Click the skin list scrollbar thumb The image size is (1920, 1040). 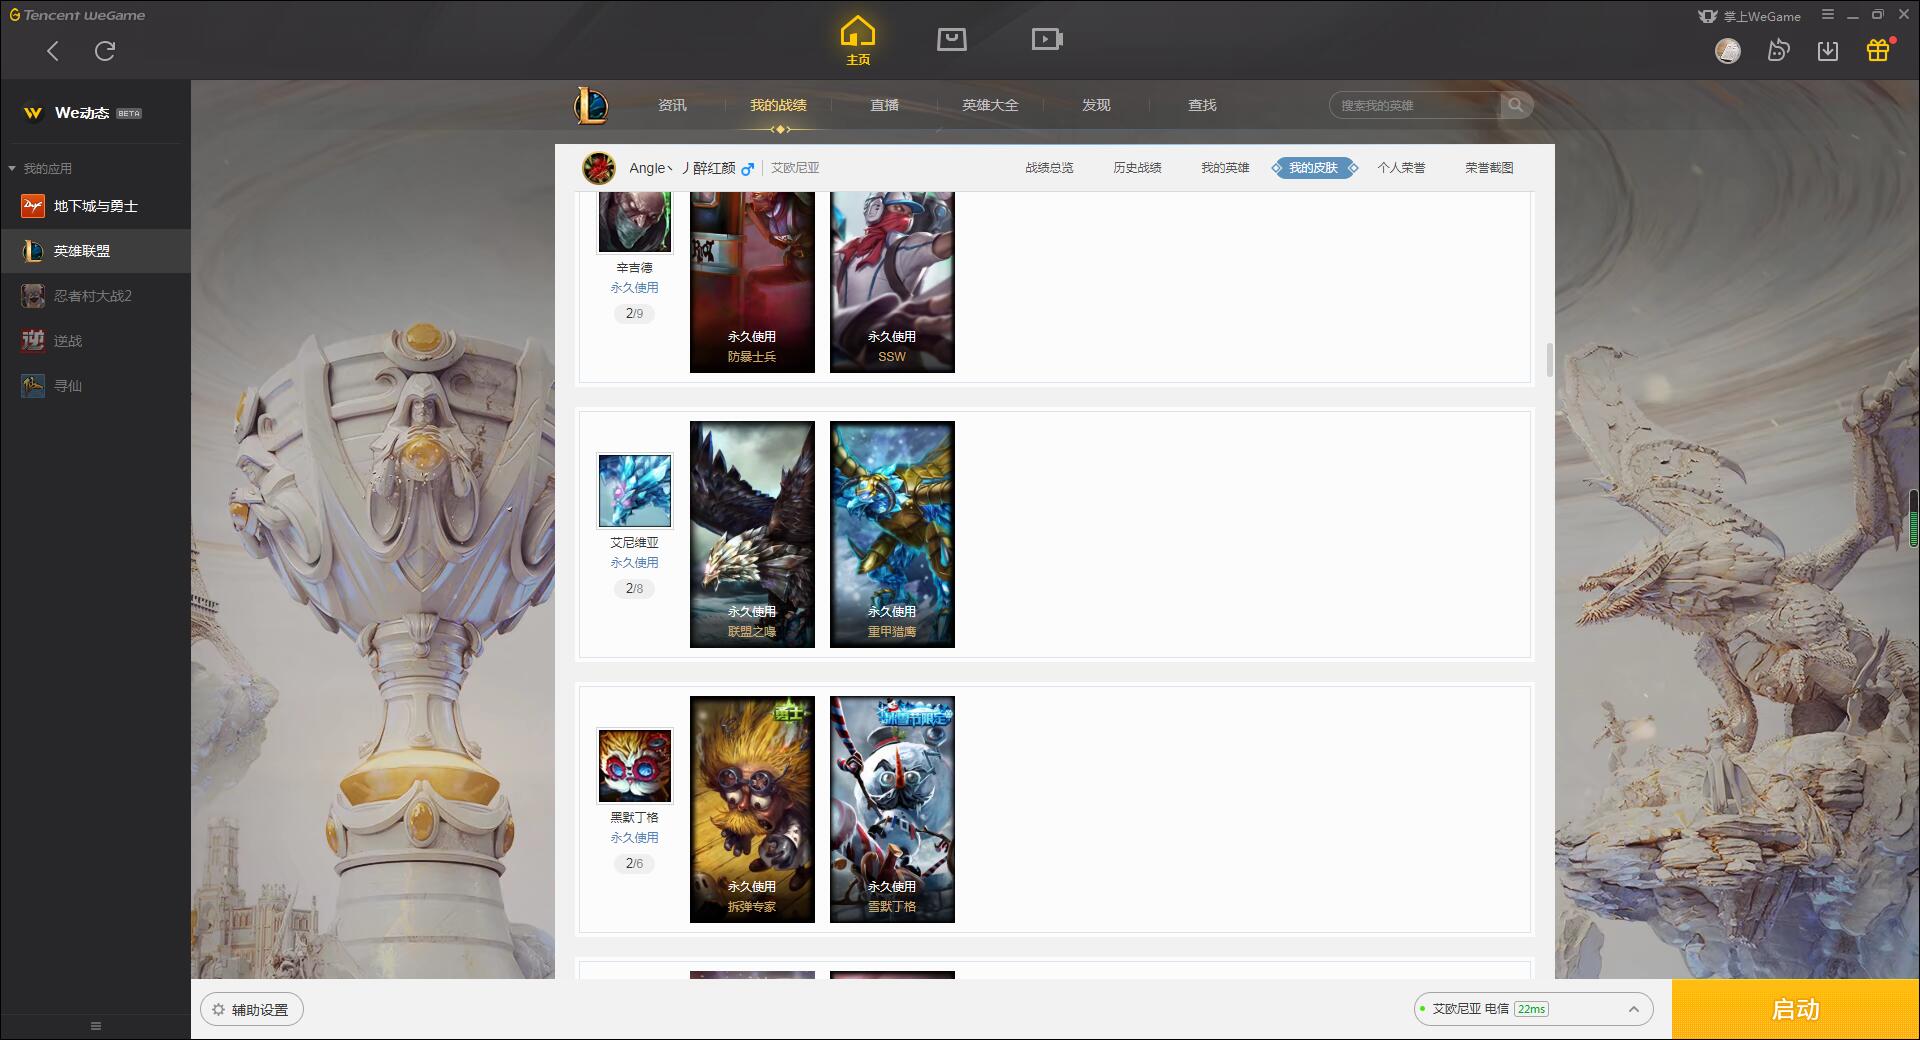1549,360
